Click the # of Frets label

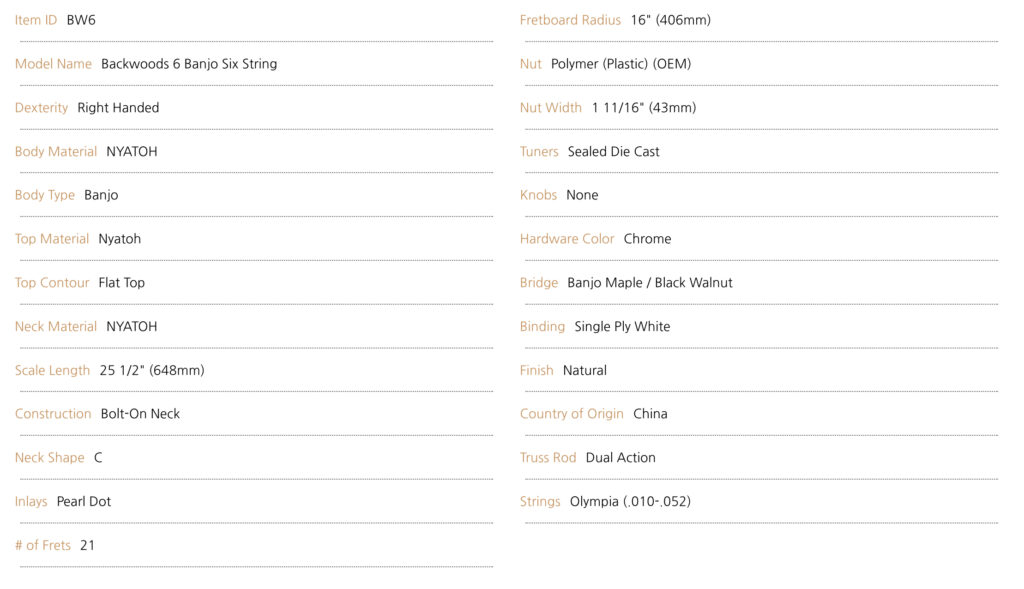pyautogui.click(x=42, y=545)
